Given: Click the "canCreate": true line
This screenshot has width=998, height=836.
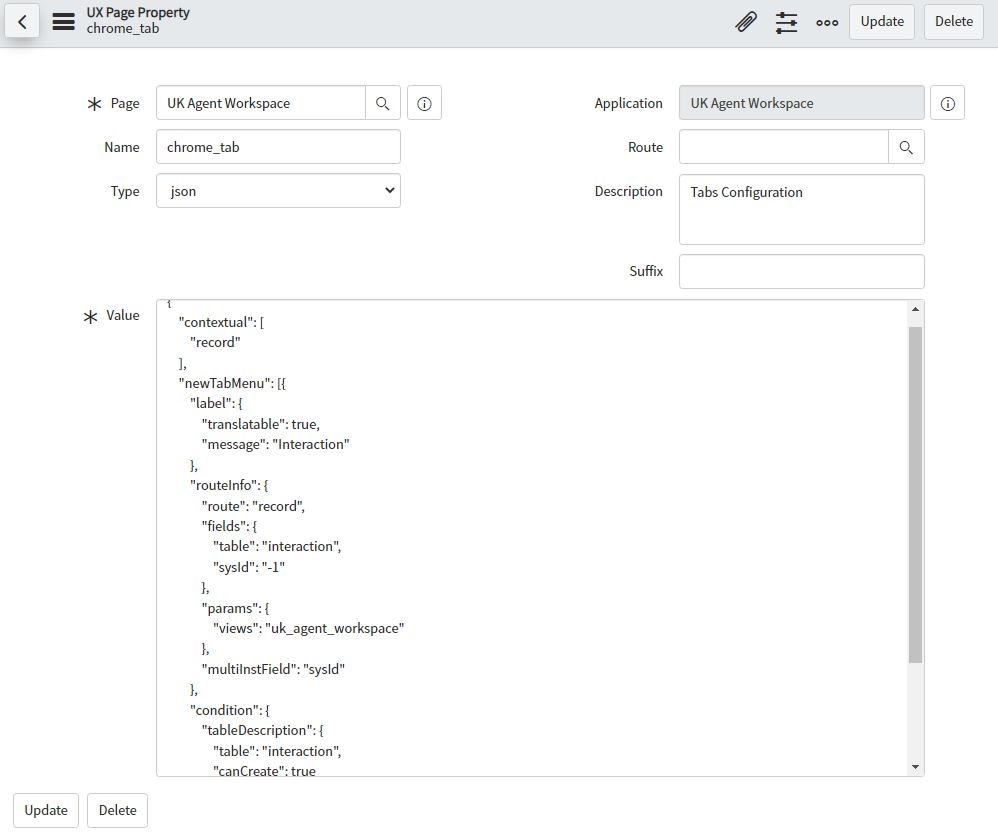Looking at the screenshot, I should click(x=264, y=770).
